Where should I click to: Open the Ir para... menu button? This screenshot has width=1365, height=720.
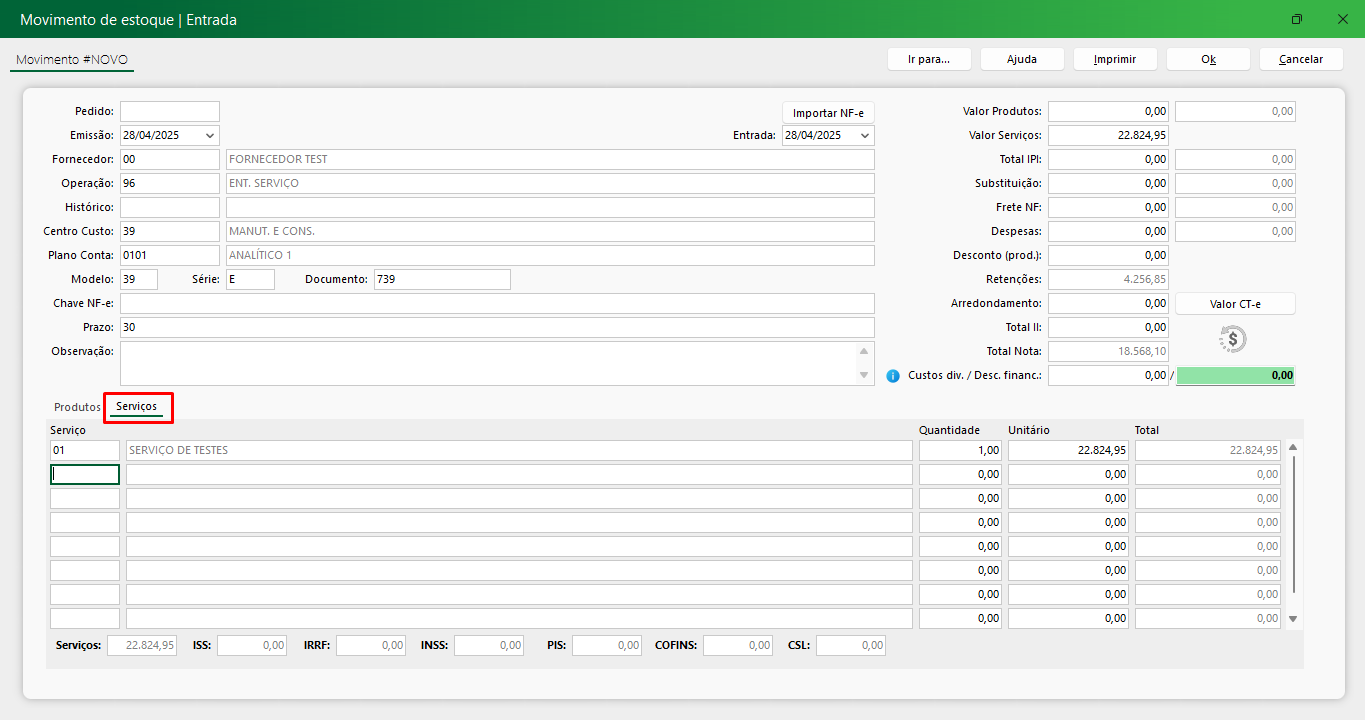coord(928,59)
